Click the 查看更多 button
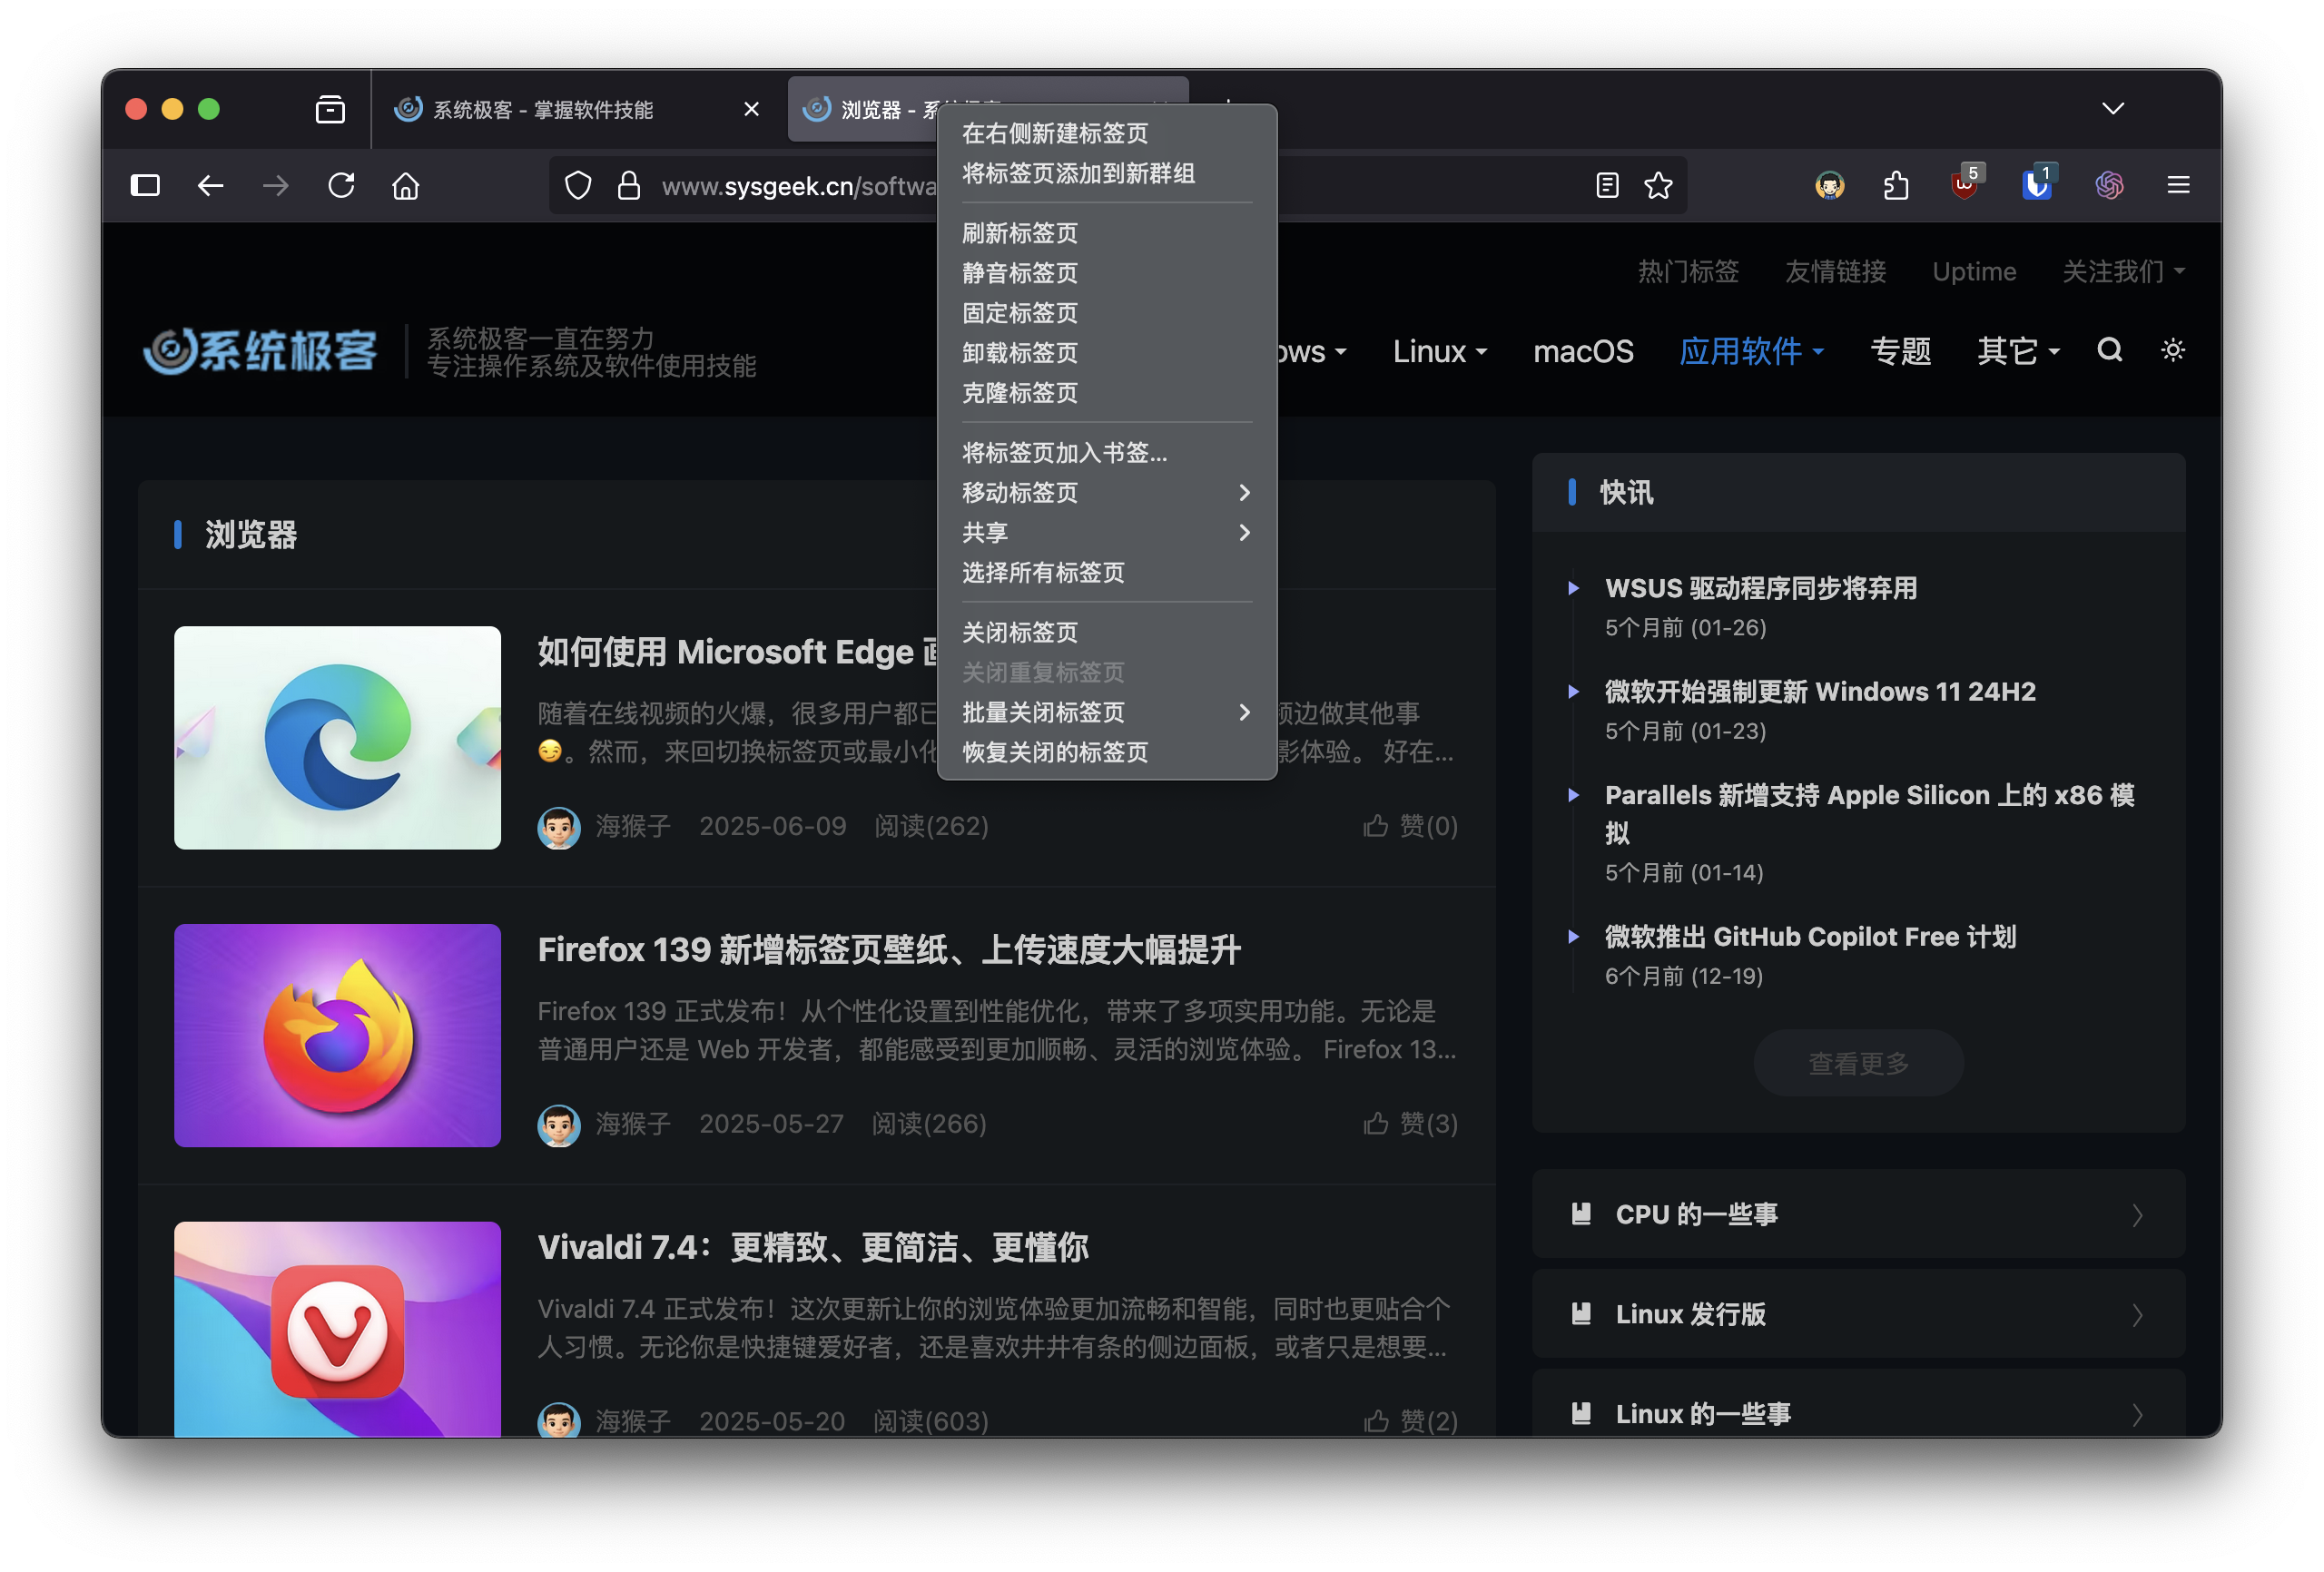This screenshot has width=2324, height=1572. click(x=1858, y=1063)
